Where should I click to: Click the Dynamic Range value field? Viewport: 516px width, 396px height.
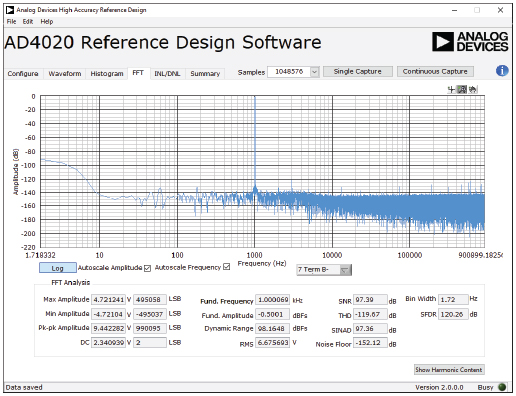click(x=273, y=329)
